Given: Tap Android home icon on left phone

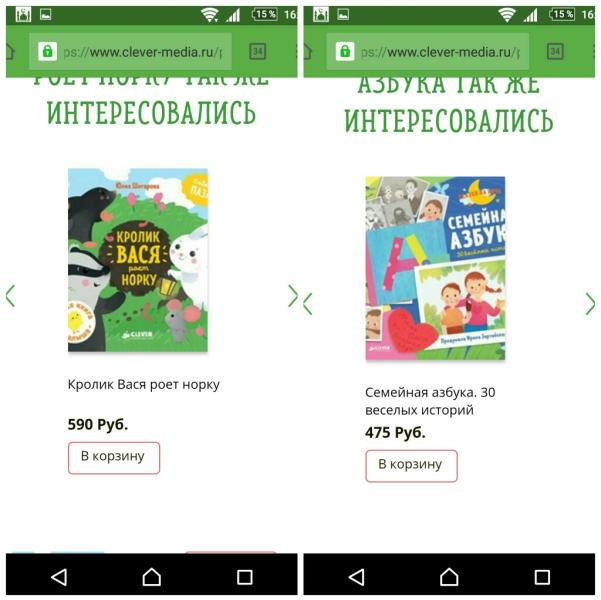Looking at the screenshot, I should click(152, 577).
